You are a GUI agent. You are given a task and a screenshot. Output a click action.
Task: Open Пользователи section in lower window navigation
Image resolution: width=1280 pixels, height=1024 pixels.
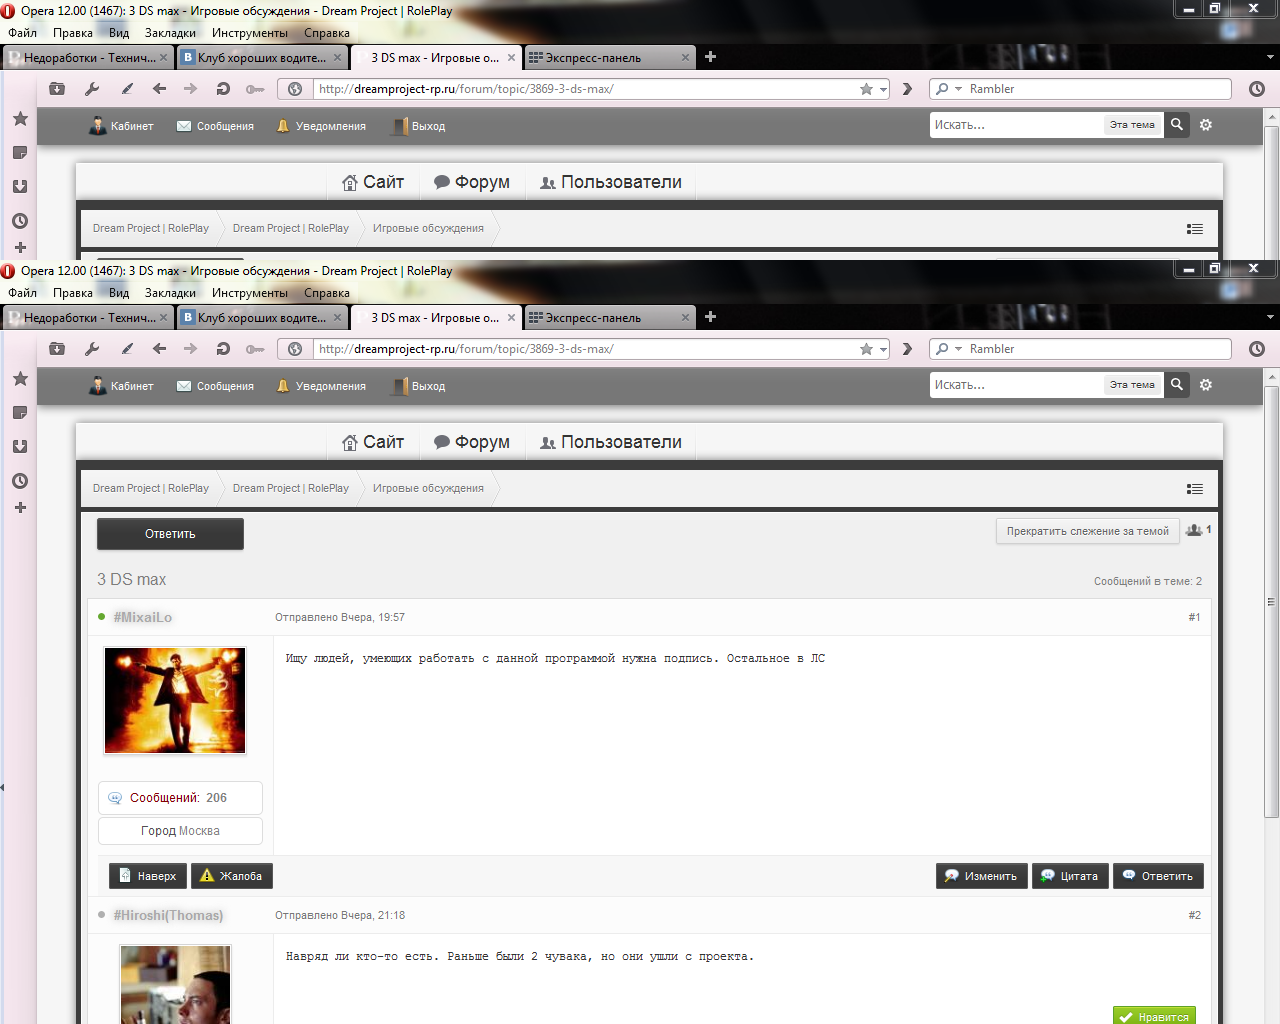pos(611,442)
